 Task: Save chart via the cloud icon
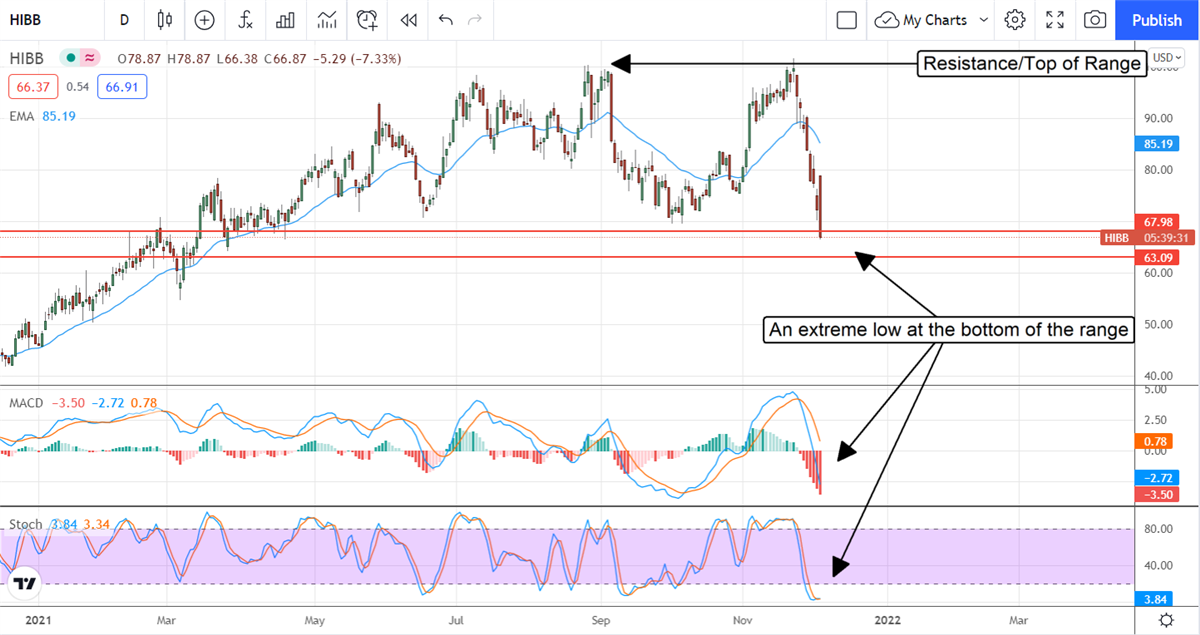tap(886, 19)
